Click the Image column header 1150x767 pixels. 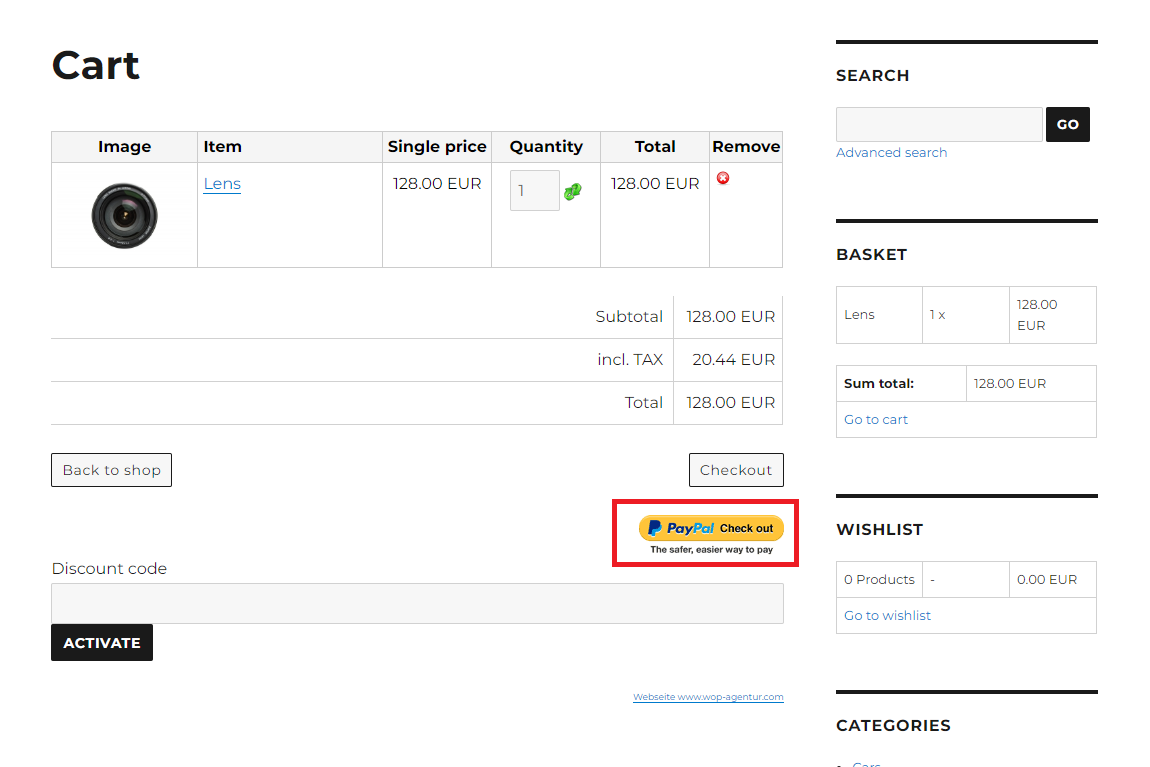[x=125, y=147]
